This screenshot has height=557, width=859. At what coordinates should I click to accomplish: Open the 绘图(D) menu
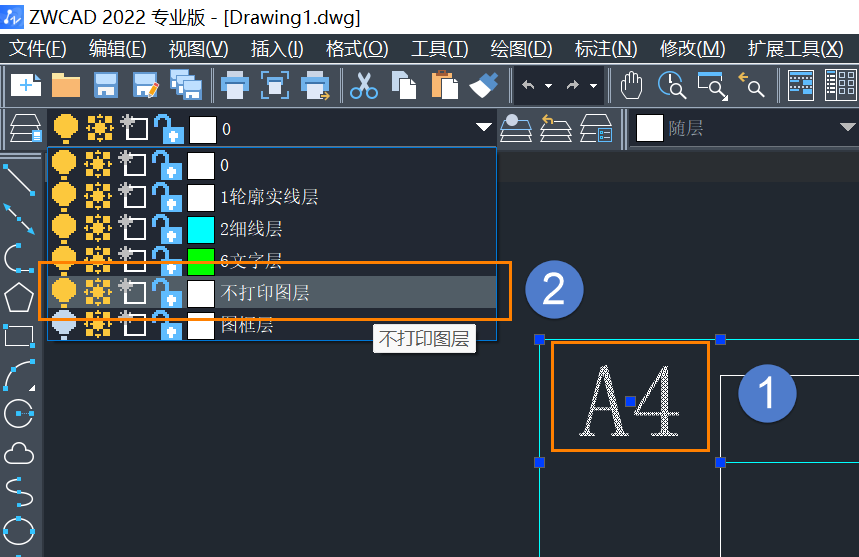521,49
